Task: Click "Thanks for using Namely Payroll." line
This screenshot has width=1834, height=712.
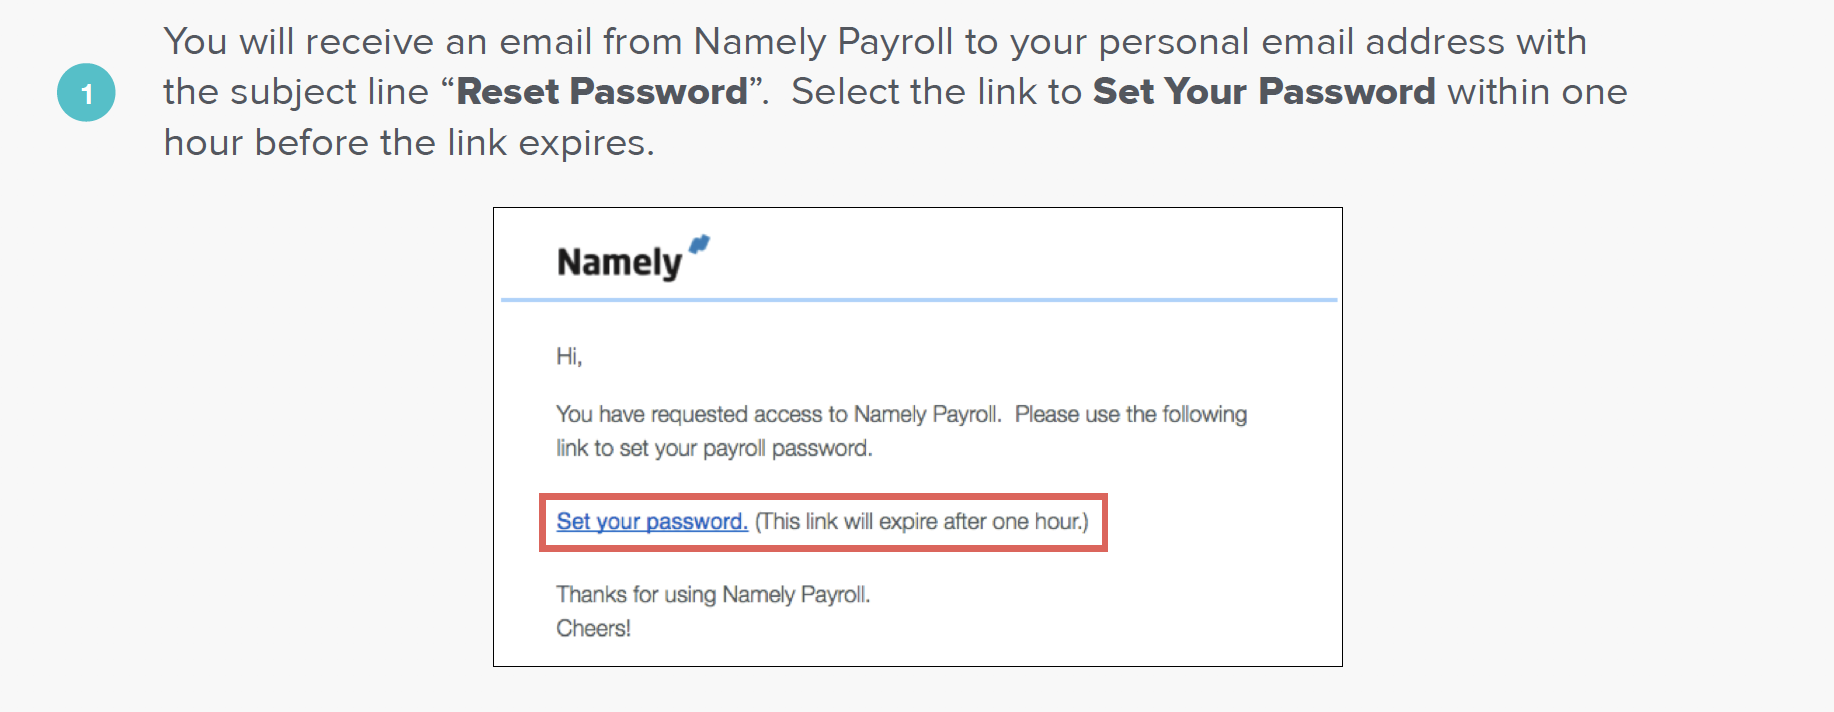Action: [713, 595]
